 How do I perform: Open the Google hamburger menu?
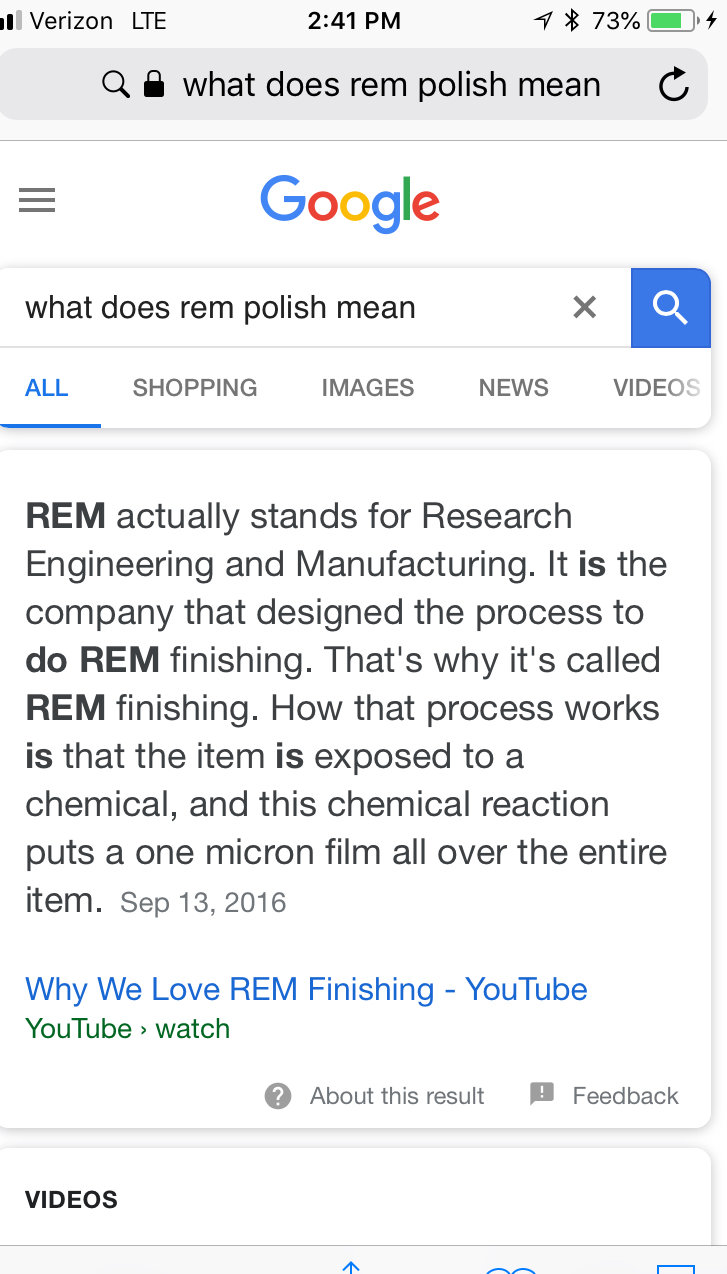click(x=37, y=201)
